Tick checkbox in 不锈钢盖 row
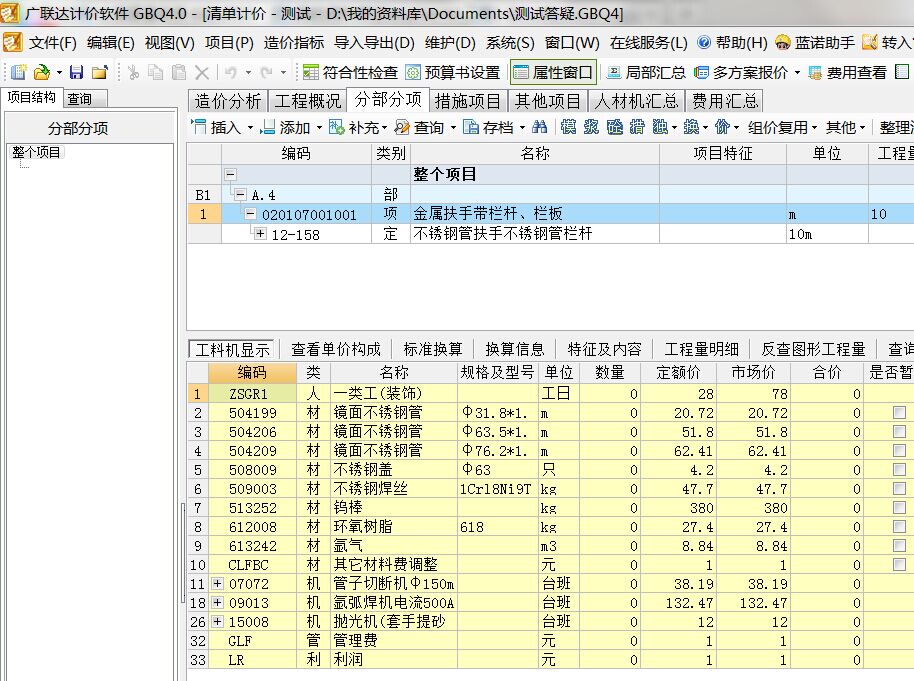The height and width of the screenshot is (681, 914). [899, 469]
